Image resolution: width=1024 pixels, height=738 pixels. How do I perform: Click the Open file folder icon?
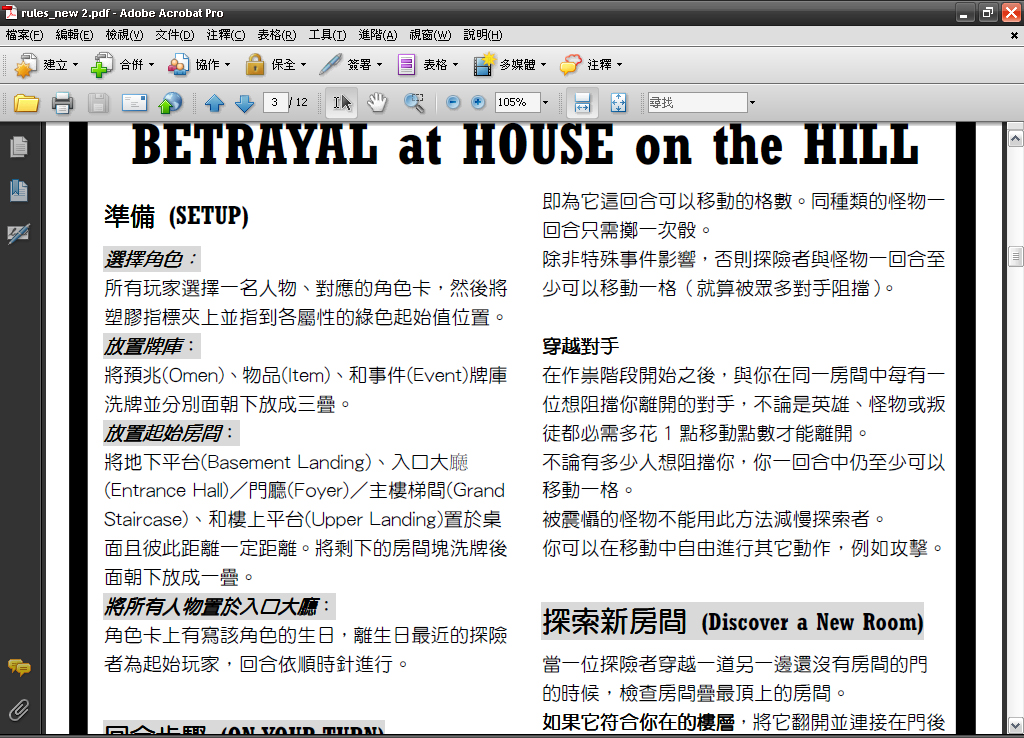pos(26,103)
